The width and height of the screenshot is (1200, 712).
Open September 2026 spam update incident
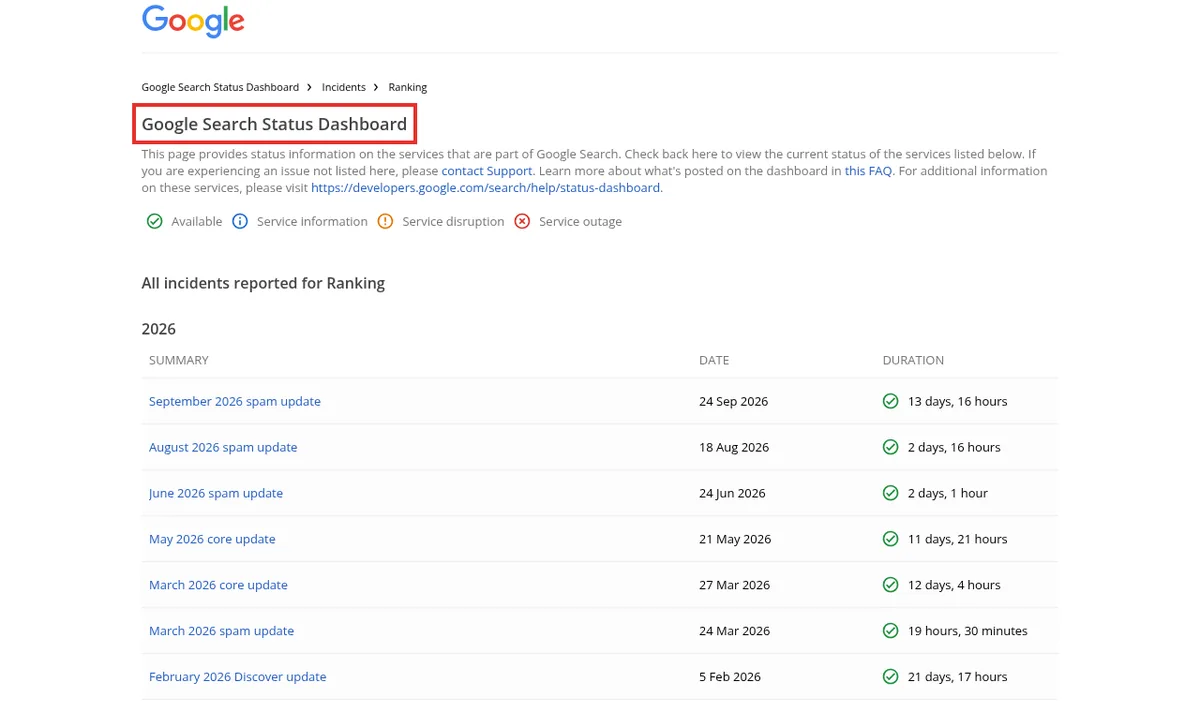[x=235, y=401]
